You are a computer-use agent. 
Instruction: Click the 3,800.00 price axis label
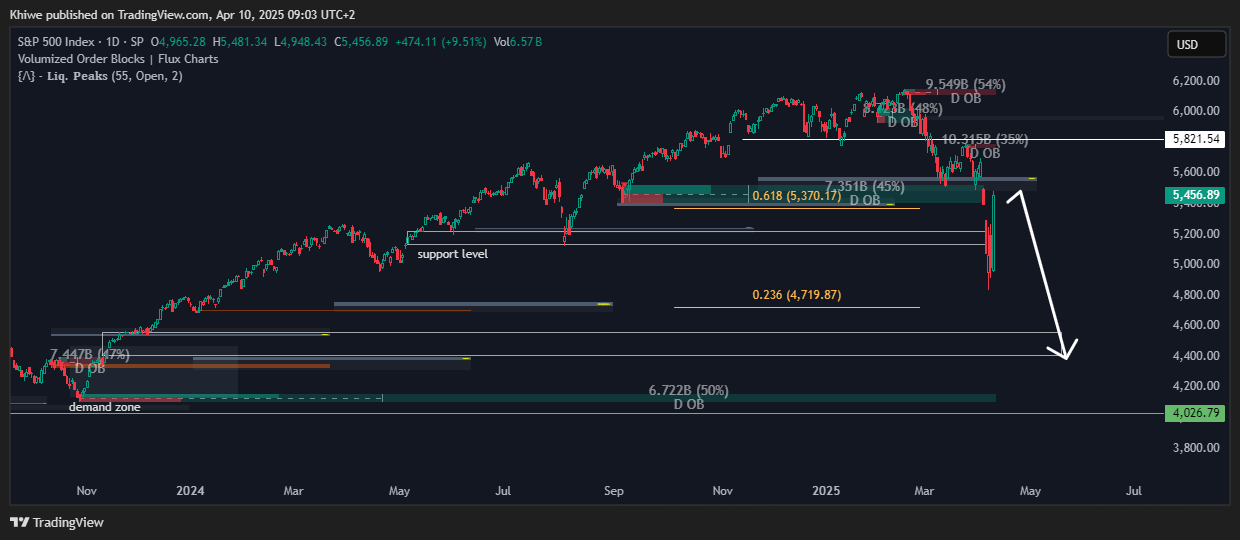click(x=1194, y=448)
